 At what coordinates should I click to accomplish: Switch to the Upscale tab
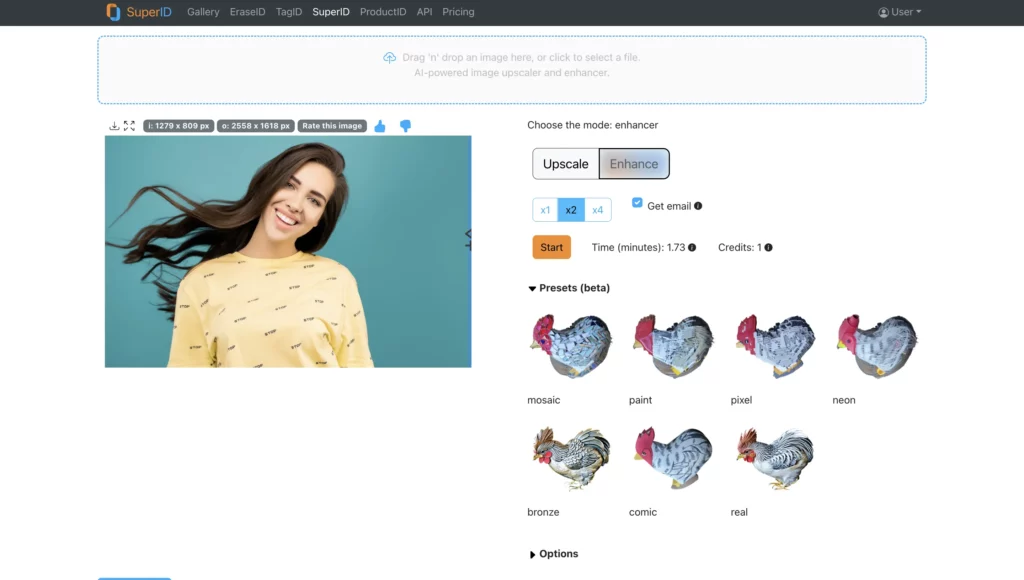[x=566, y=163]
